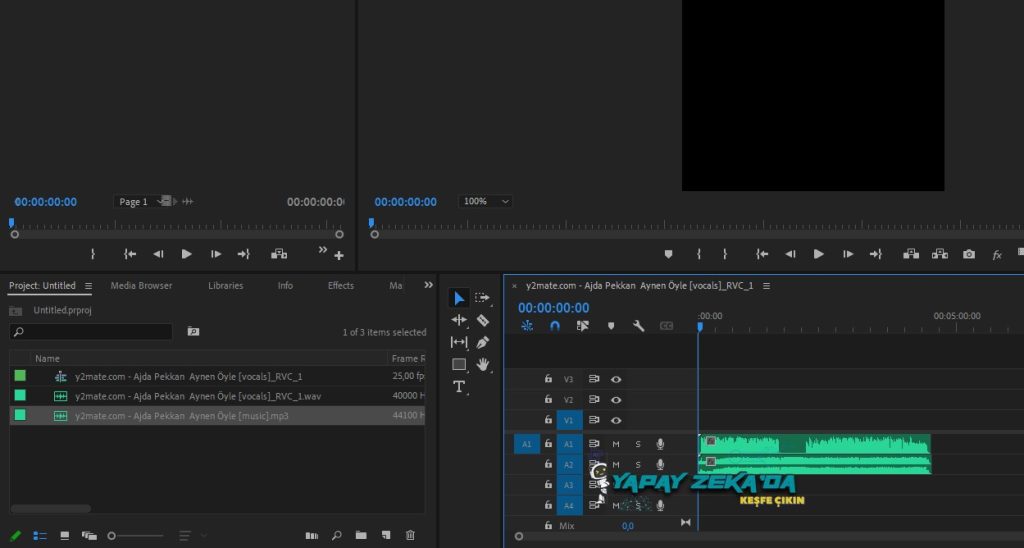Image resolution: width=1024 pixels, height=548 pixels.
Task: Select the Razor tool
Action: (x=483, y=321)
